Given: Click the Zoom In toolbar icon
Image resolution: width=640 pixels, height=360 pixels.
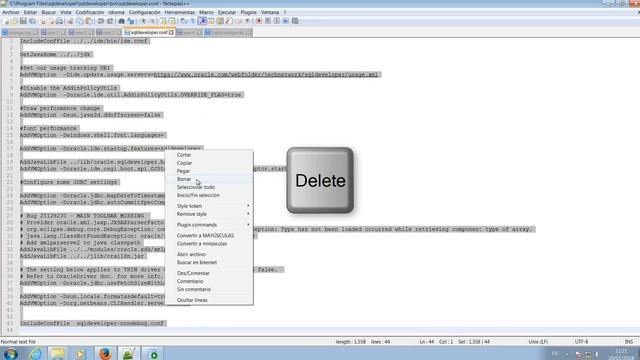Looking at the screenshot, I should click(x=143, y=21).
